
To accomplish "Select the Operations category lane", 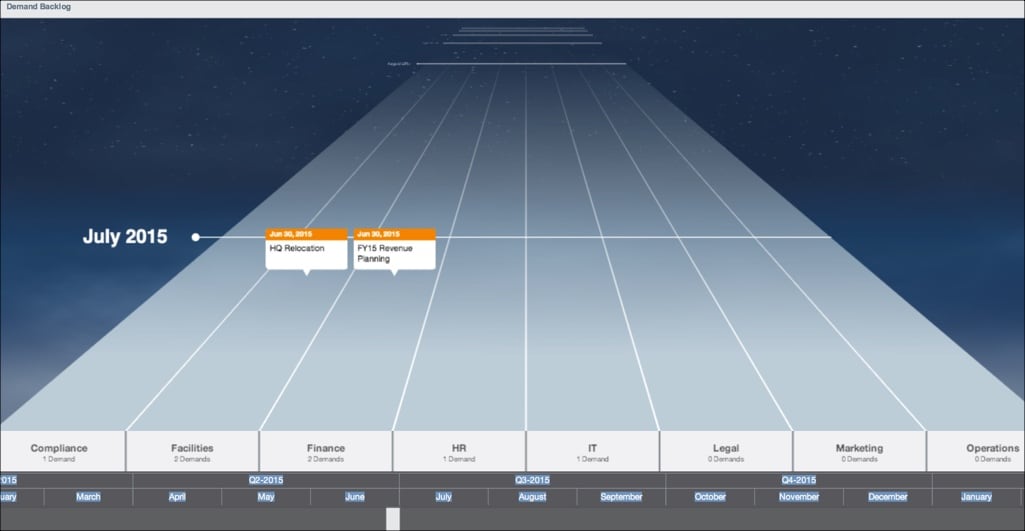I will coord(976,451).
